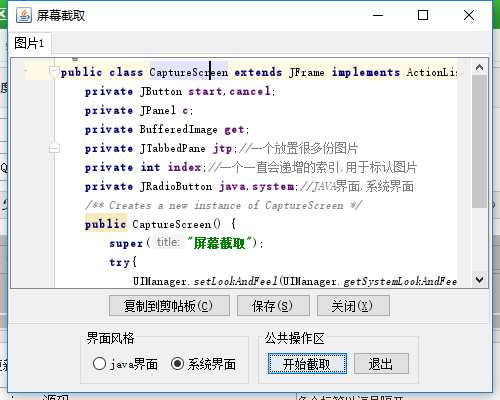This screenshot has height=400, width=500.
Task: Click the scroll down arrow in screenshot preview
Action: click(x=479, y=280)
